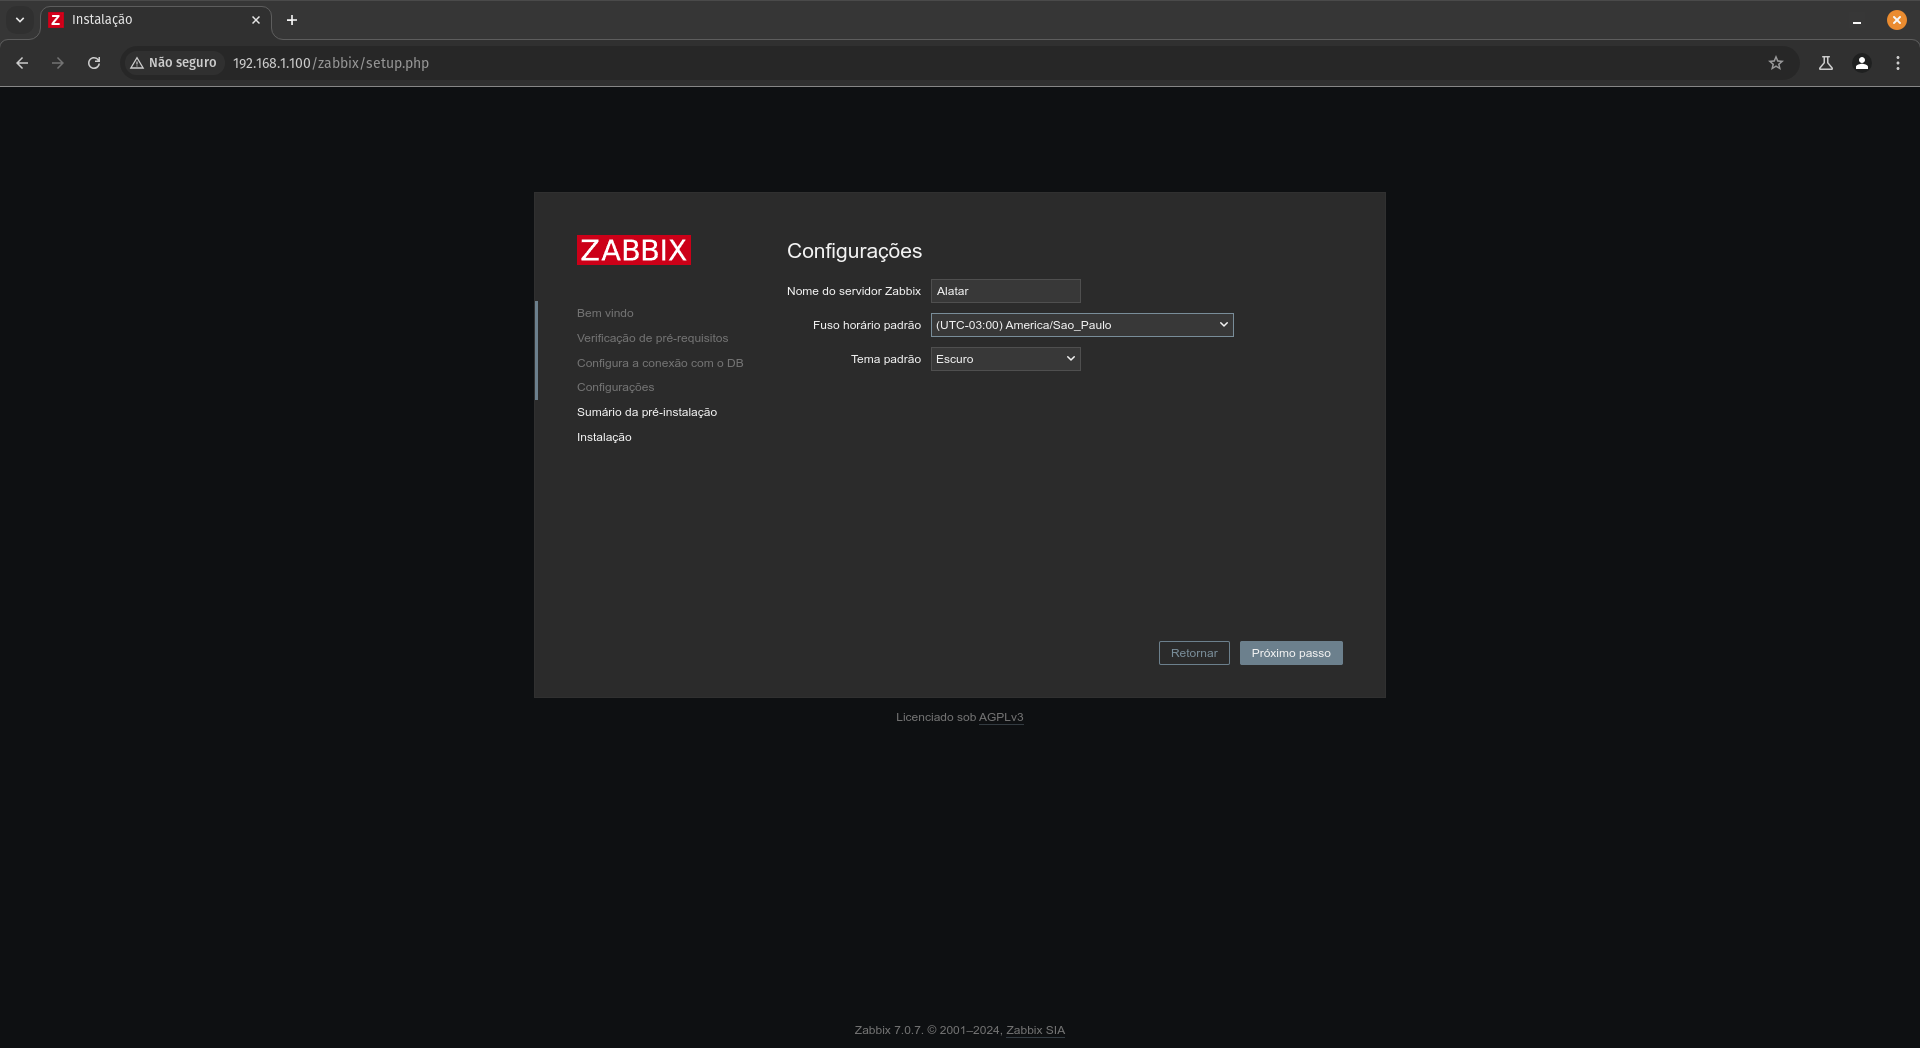The height and width of the screenshot is (1048, 1920).
Task: Open the AGPLv3 license link
Action: click(x=1000, y=717)
